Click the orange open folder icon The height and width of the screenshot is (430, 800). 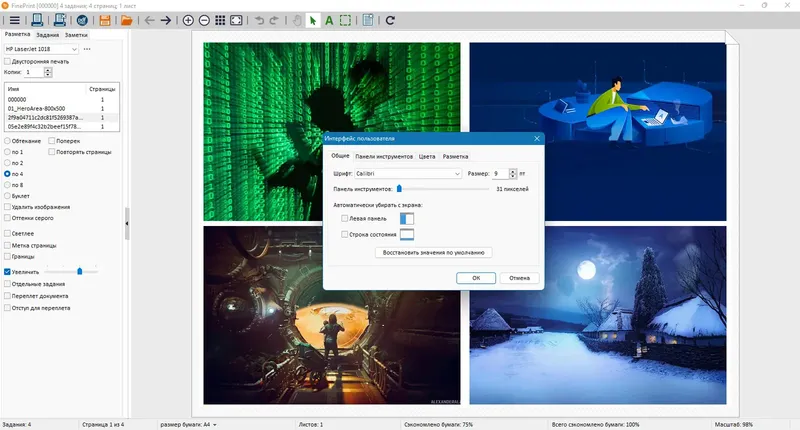click(127, 20)
